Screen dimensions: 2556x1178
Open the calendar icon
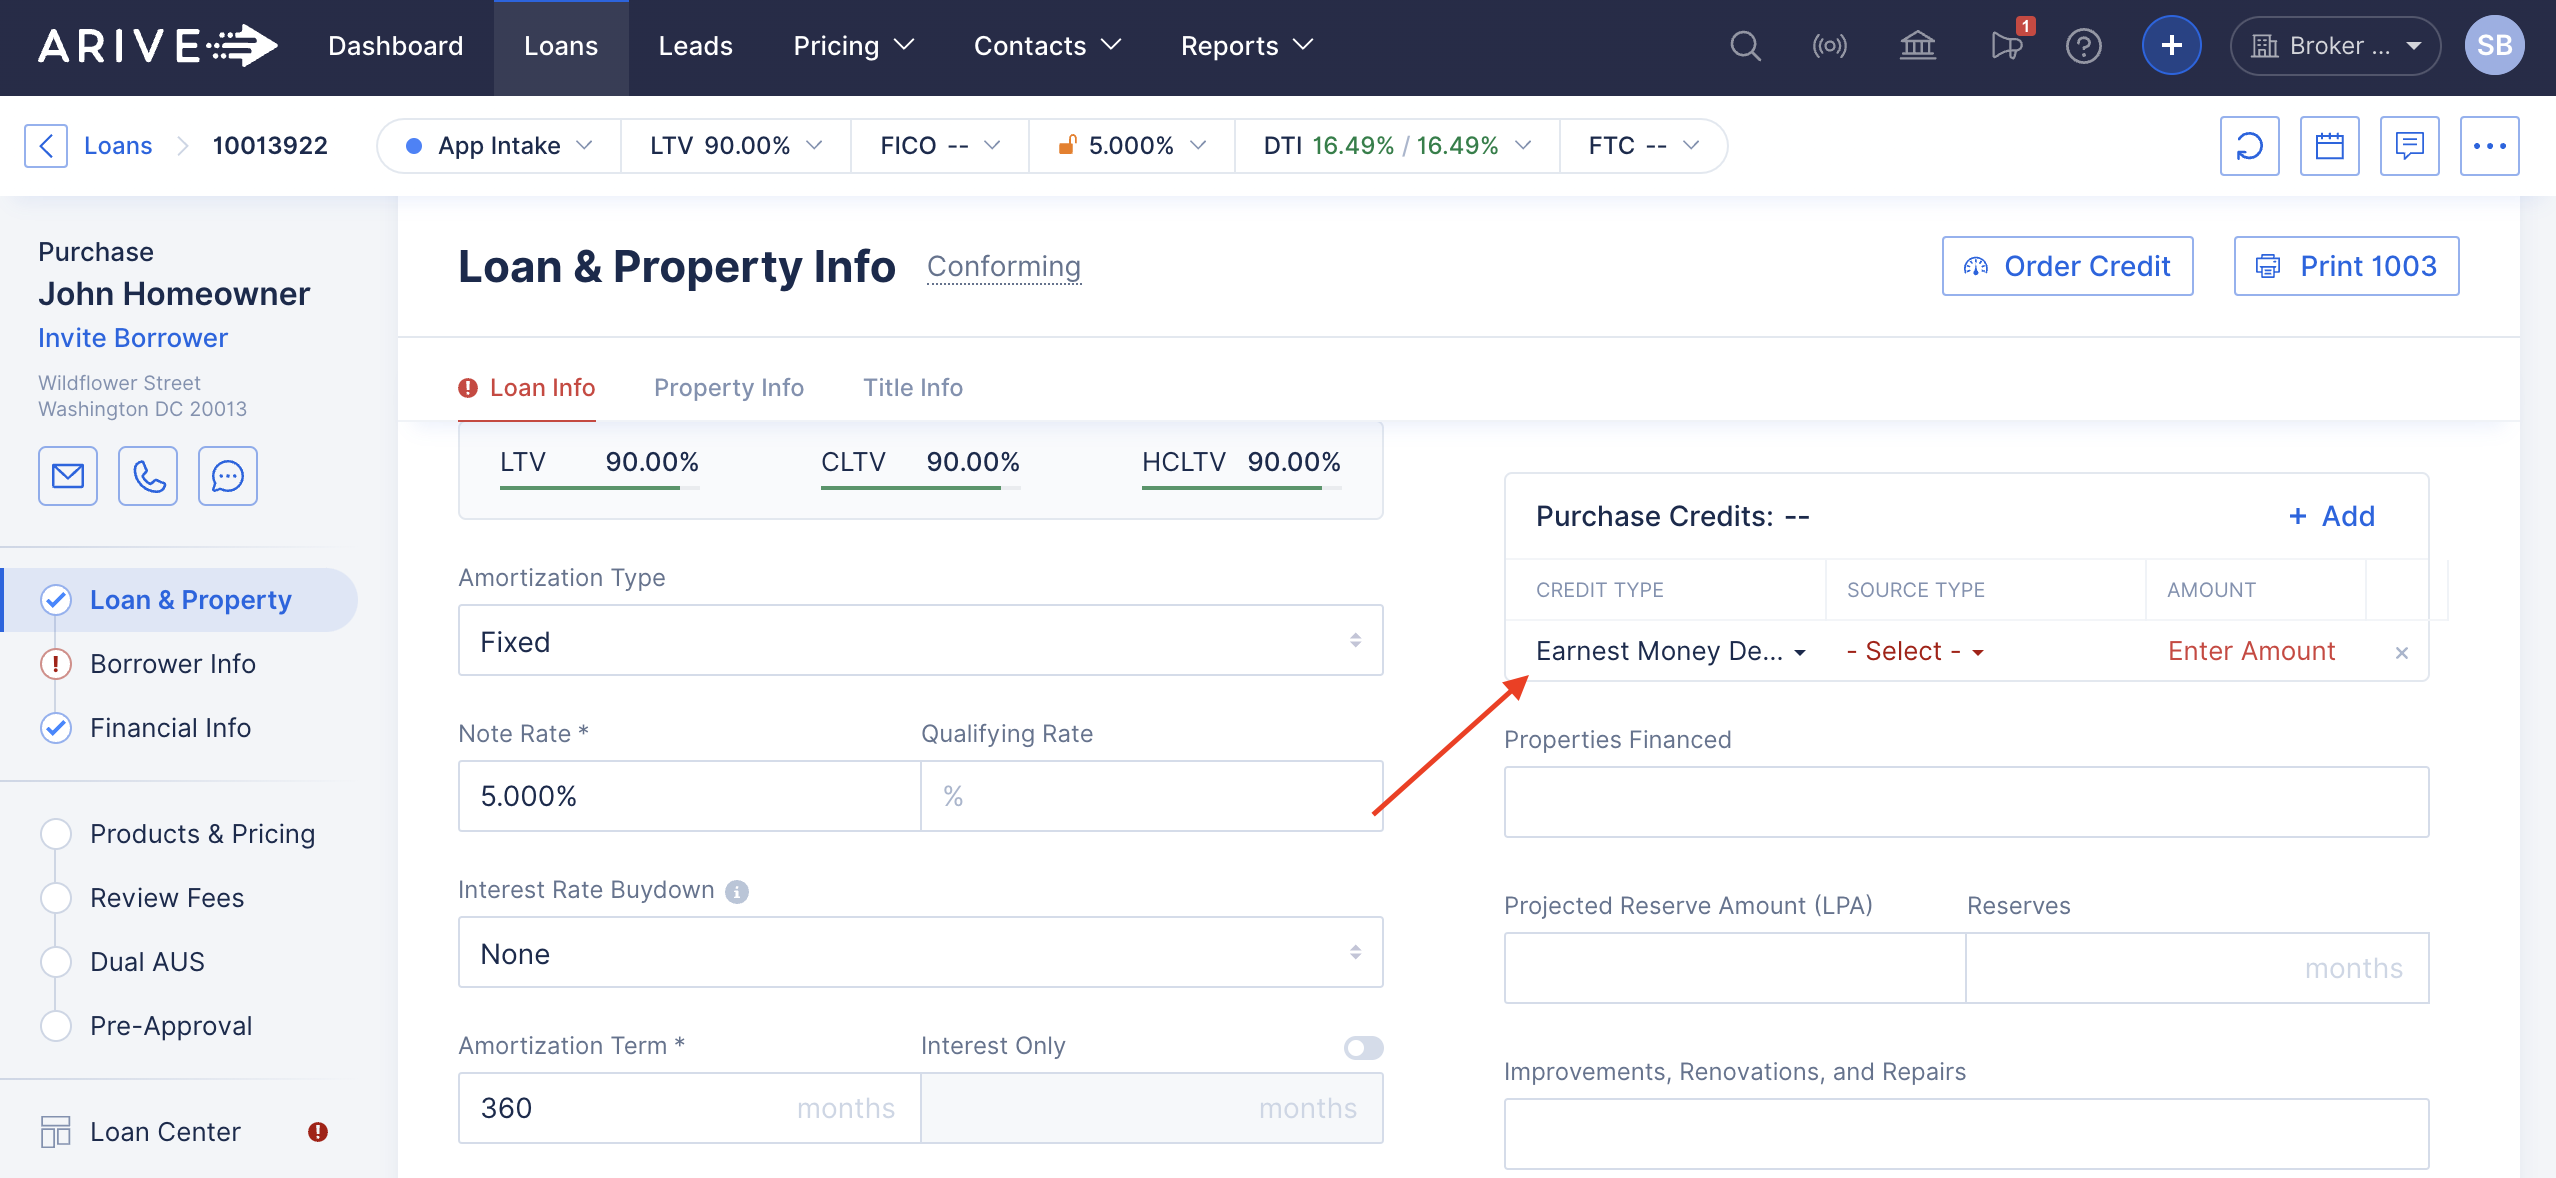(2329, 146)
